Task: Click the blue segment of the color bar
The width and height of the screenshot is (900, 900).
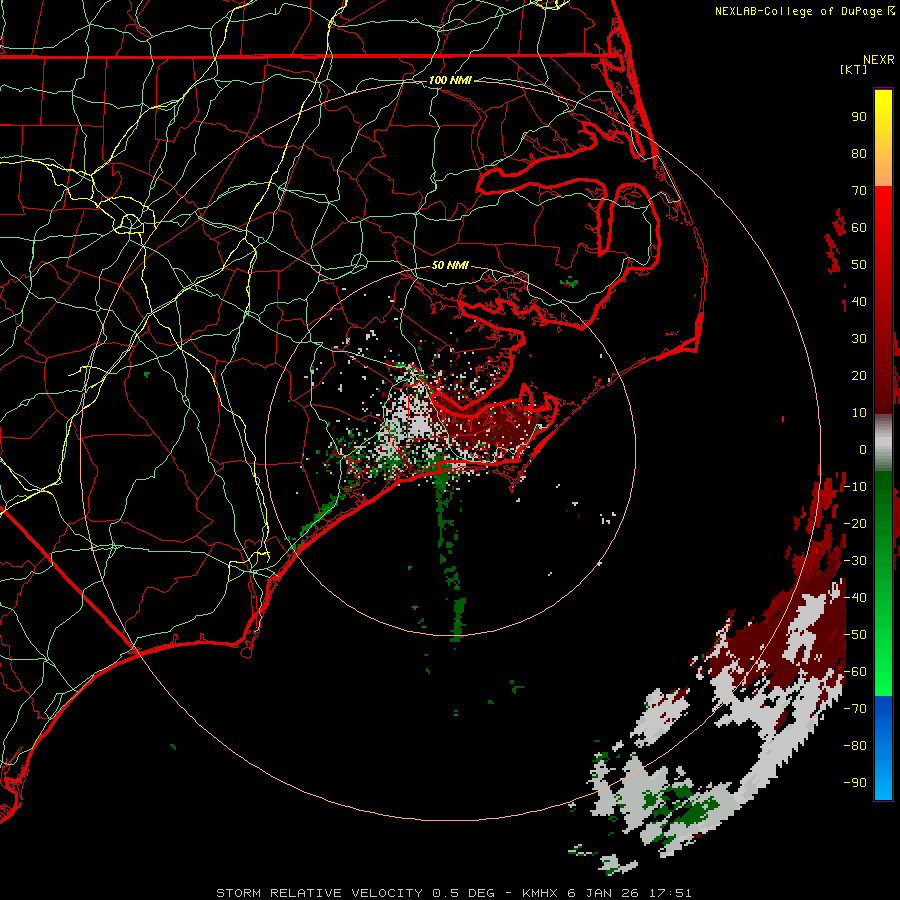Action: (x=883, y=747)
